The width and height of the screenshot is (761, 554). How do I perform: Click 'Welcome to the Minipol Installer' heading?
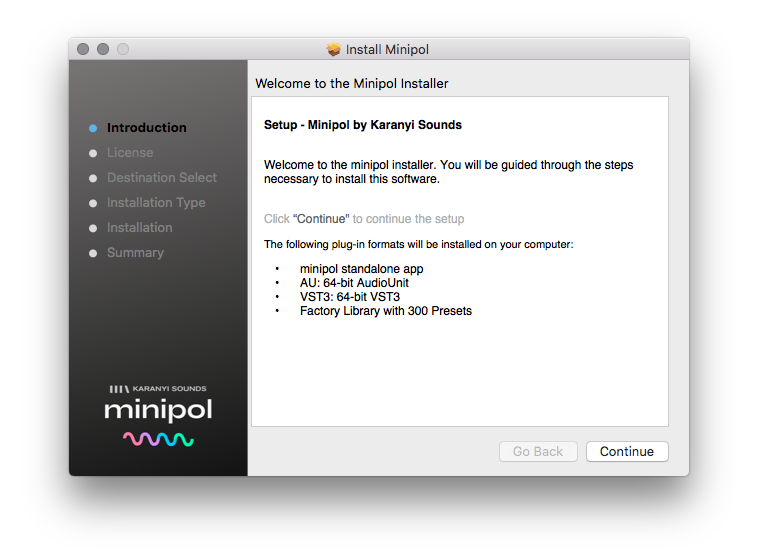tap(352, 84)
